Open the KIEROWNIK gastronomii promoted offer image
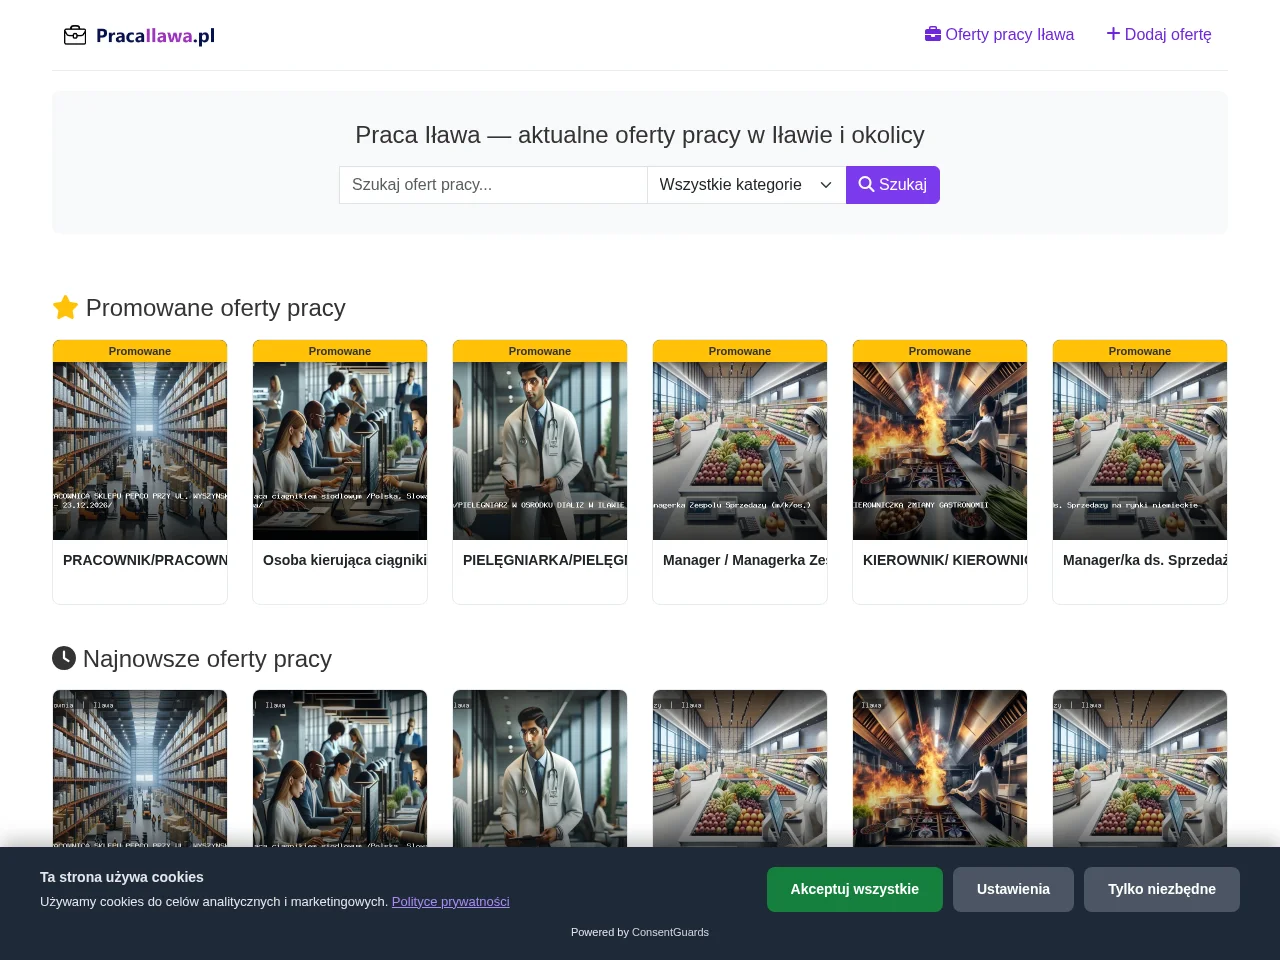Viewport: 1280px width, 960px height. pyautogui.click(x=940, y=451)
